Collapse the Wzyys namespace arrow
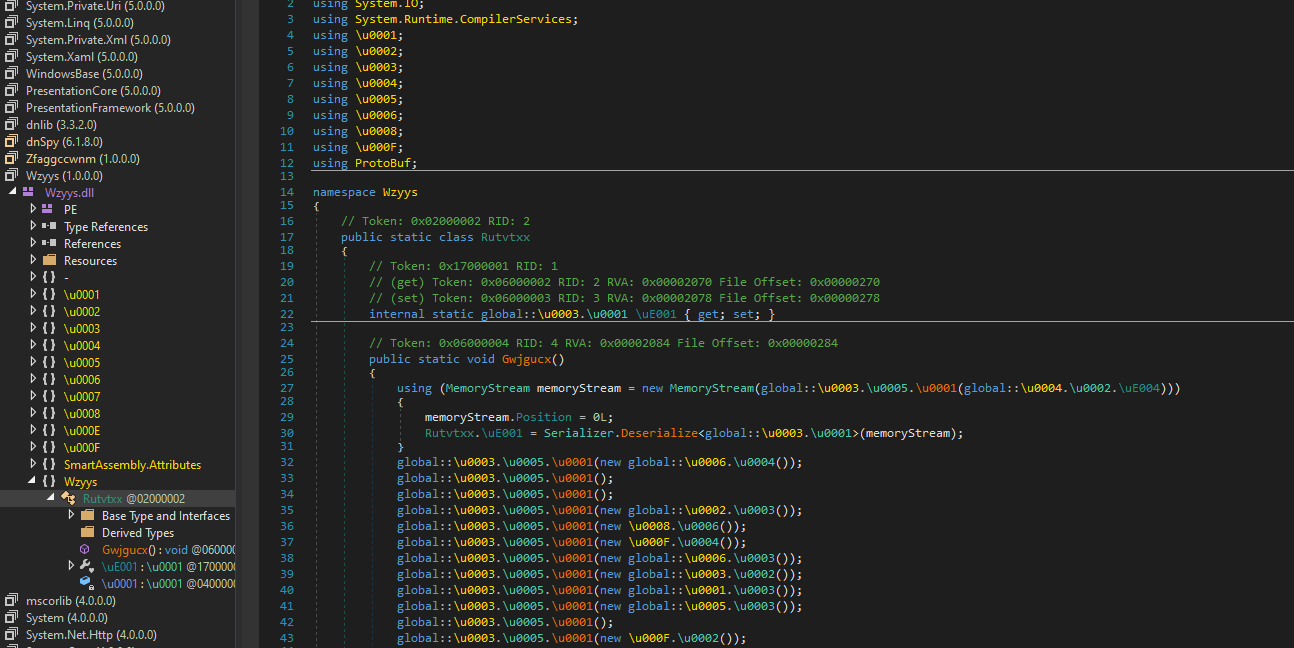 tap(33, 482)
